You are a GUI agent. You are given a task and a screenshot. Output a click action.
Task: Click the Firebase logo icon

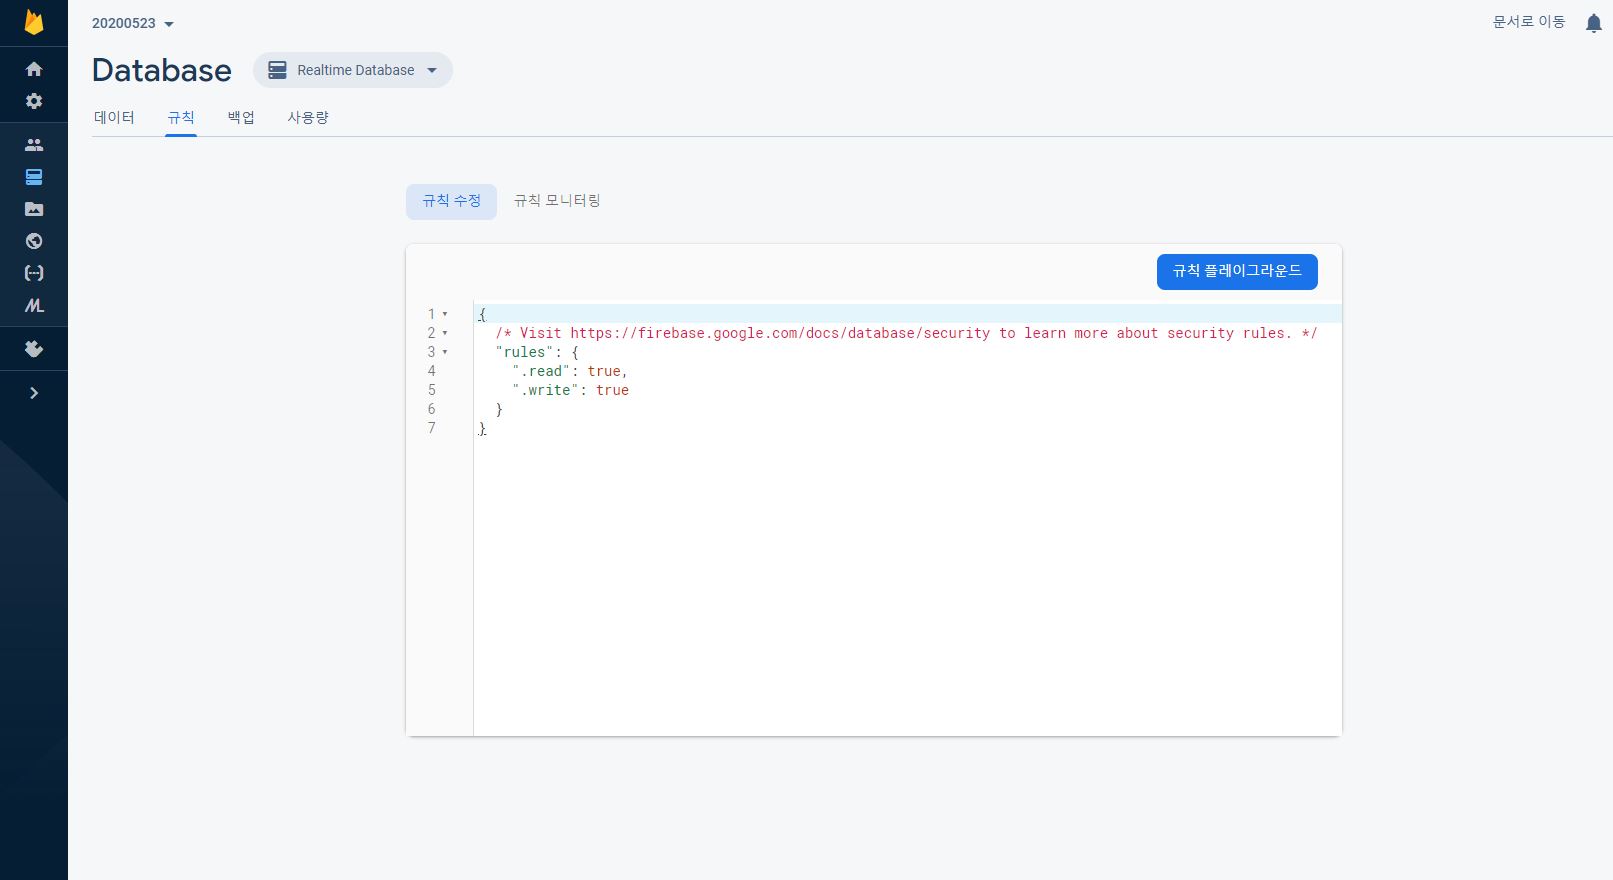(34, 22)
